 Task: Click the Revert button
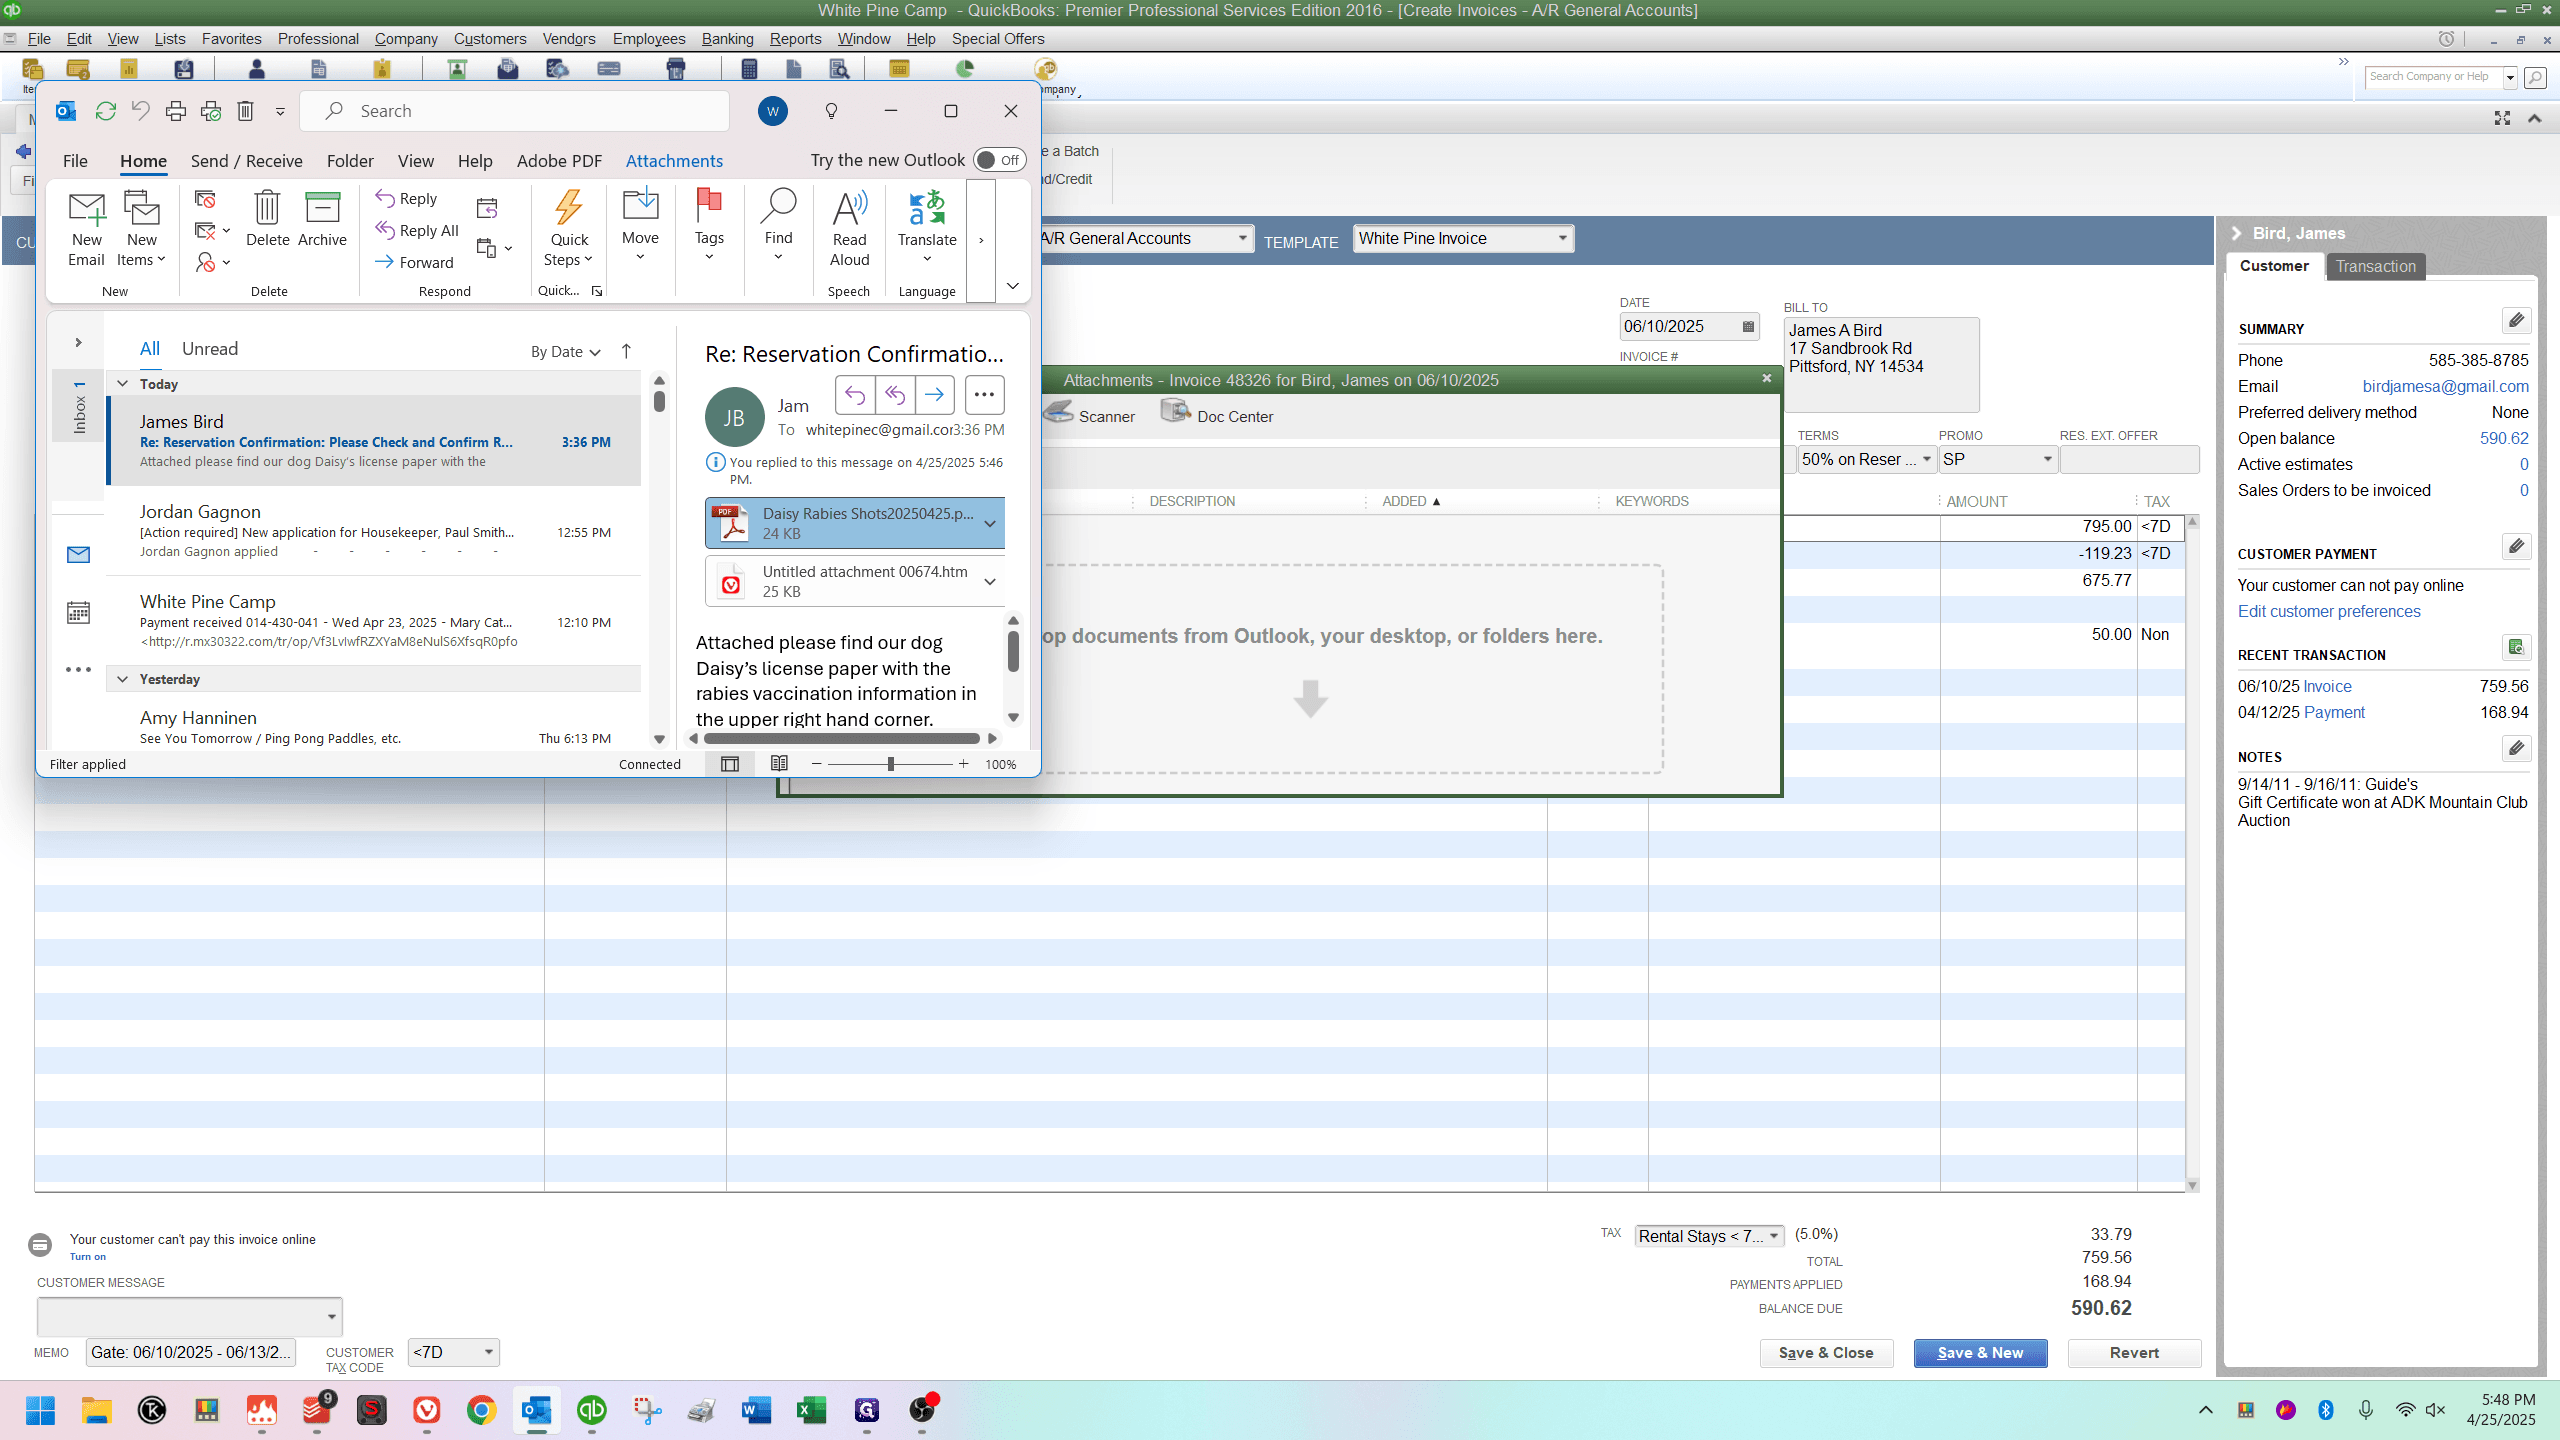click(2134, 1353)
